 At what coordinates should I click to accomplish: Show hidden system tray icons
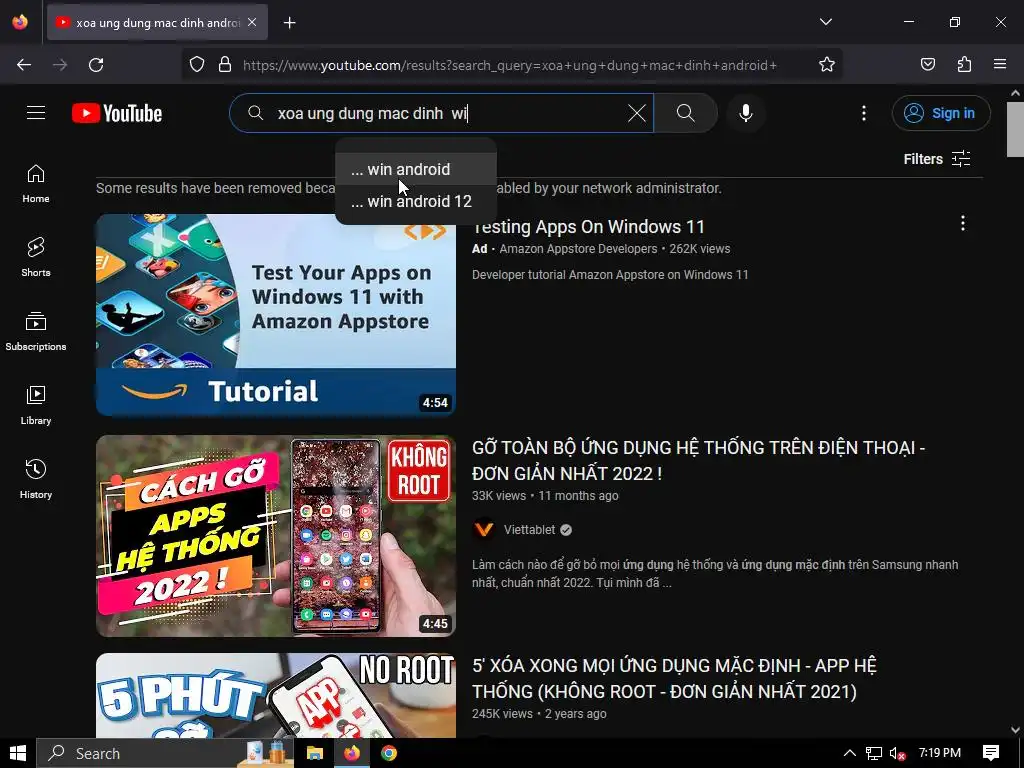pyautogui.click(x=850, y=753)
